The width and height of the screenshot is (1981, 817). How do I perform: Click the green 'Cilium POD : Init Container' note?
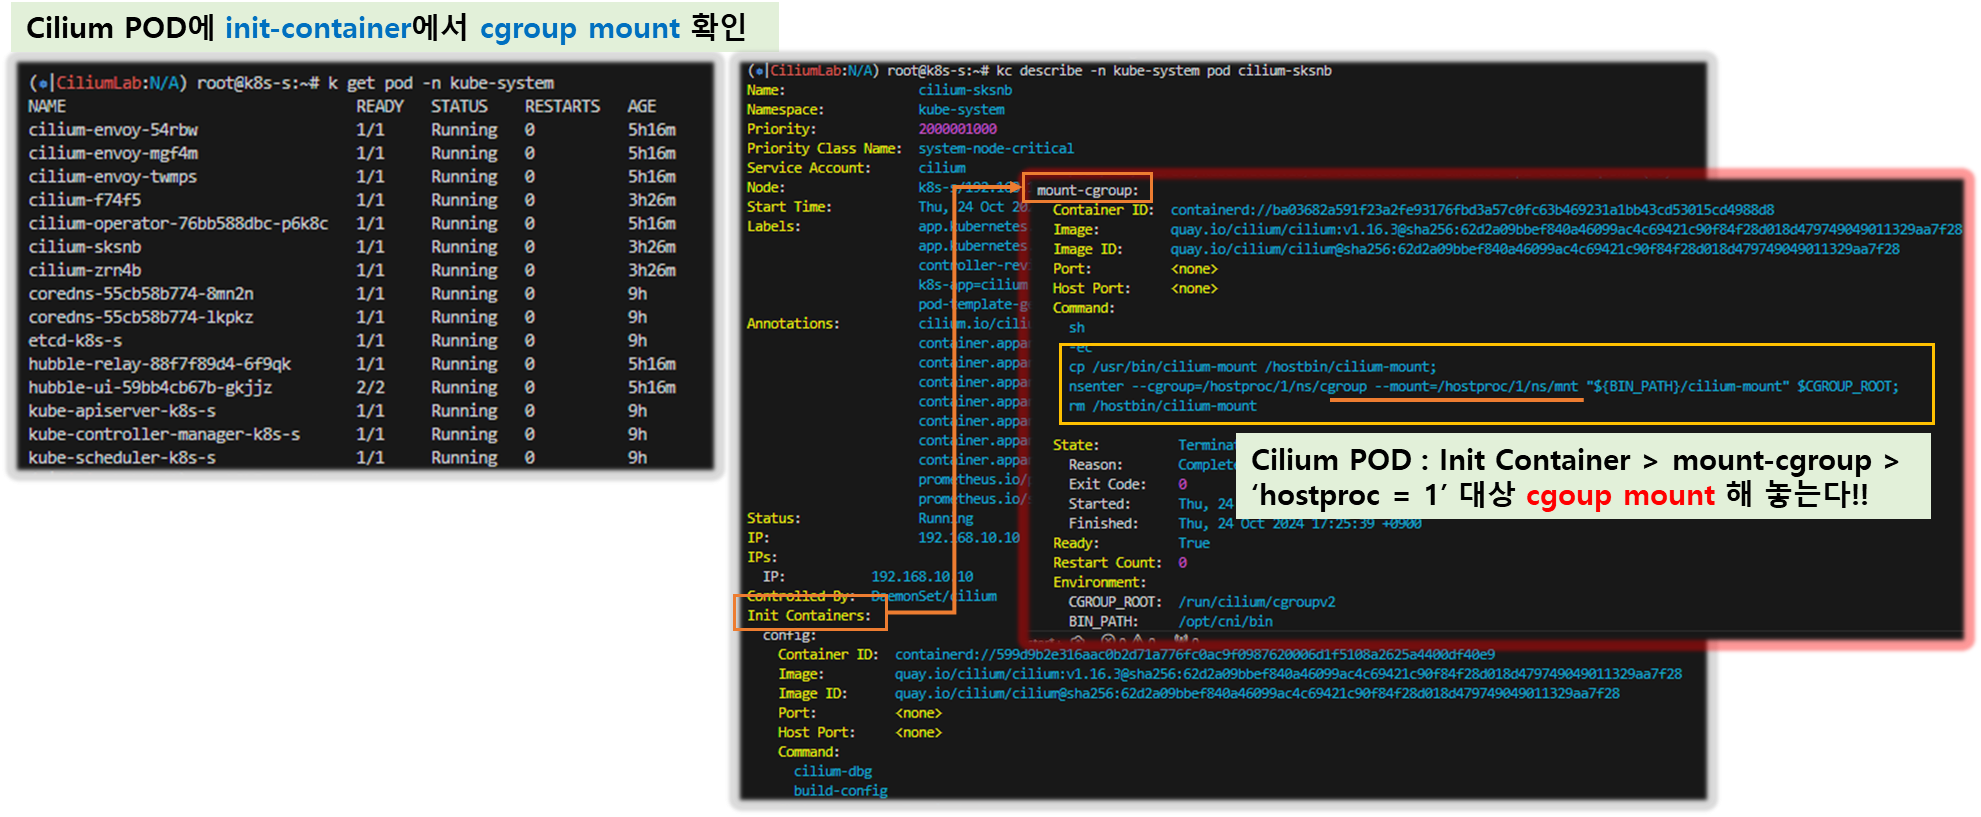click(x=1584, y=477)
